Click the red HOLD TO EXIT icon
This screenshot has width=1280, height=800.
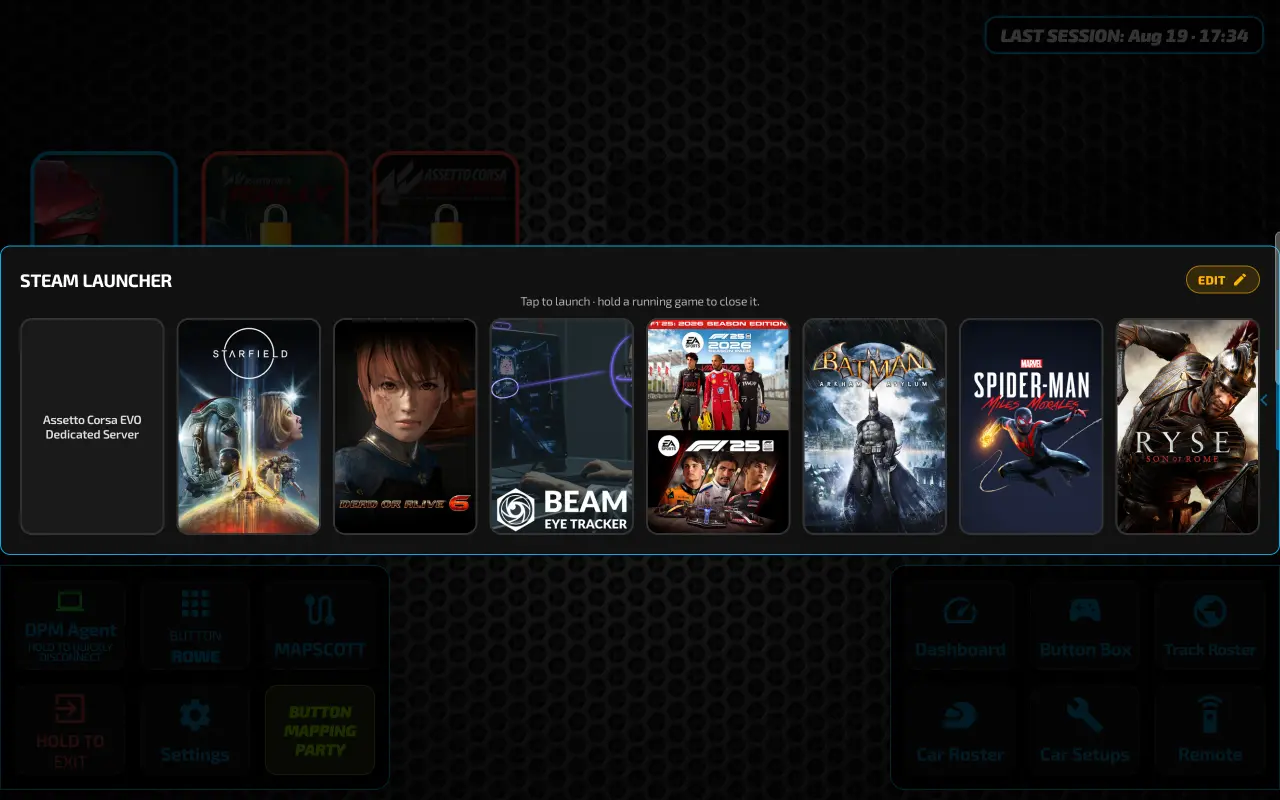(x=70, y=709)
